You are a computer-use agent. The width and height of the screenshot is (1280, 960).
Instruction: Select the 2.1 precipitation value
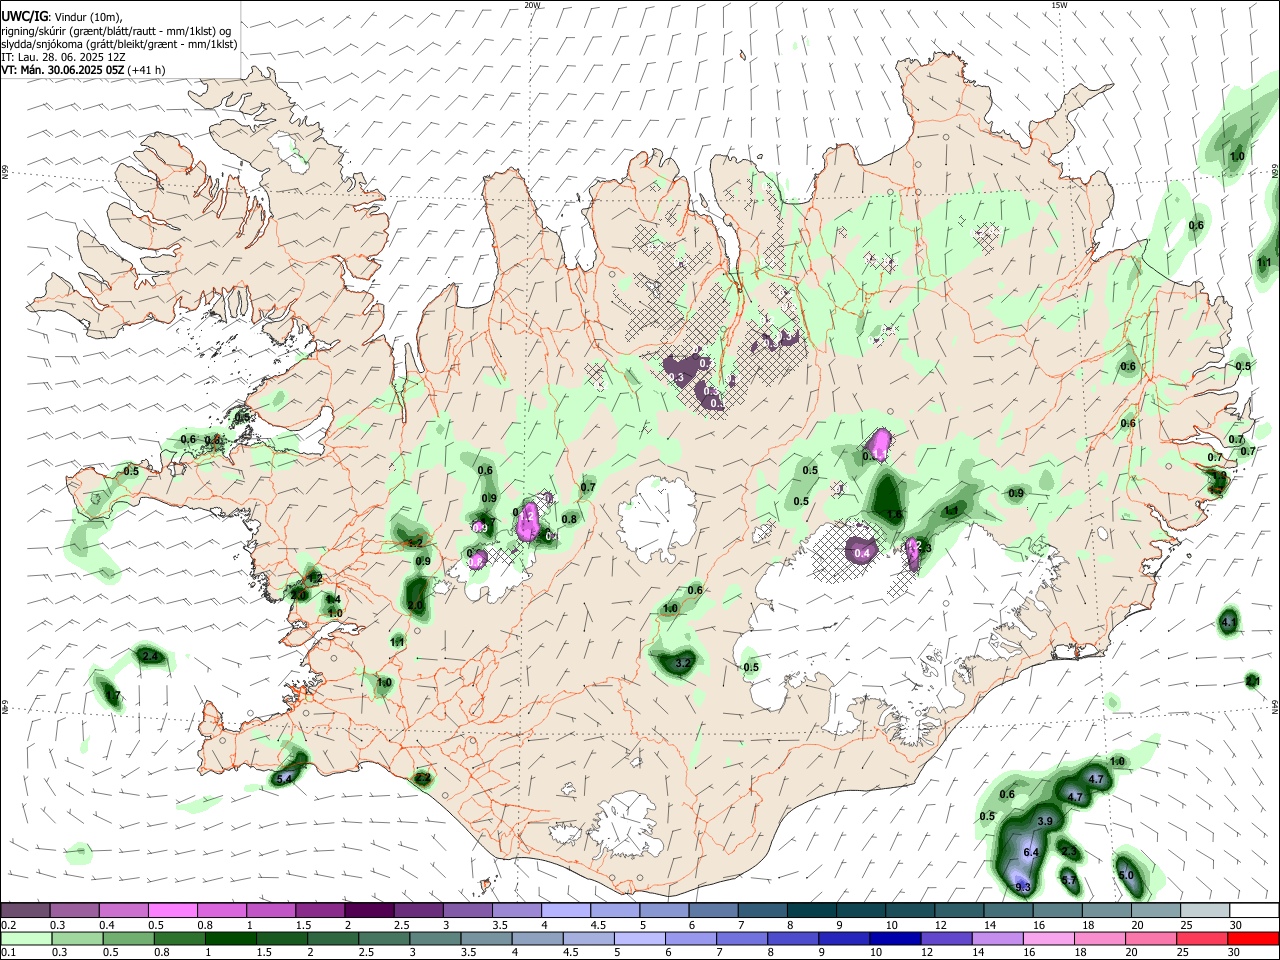point(1253,681)
